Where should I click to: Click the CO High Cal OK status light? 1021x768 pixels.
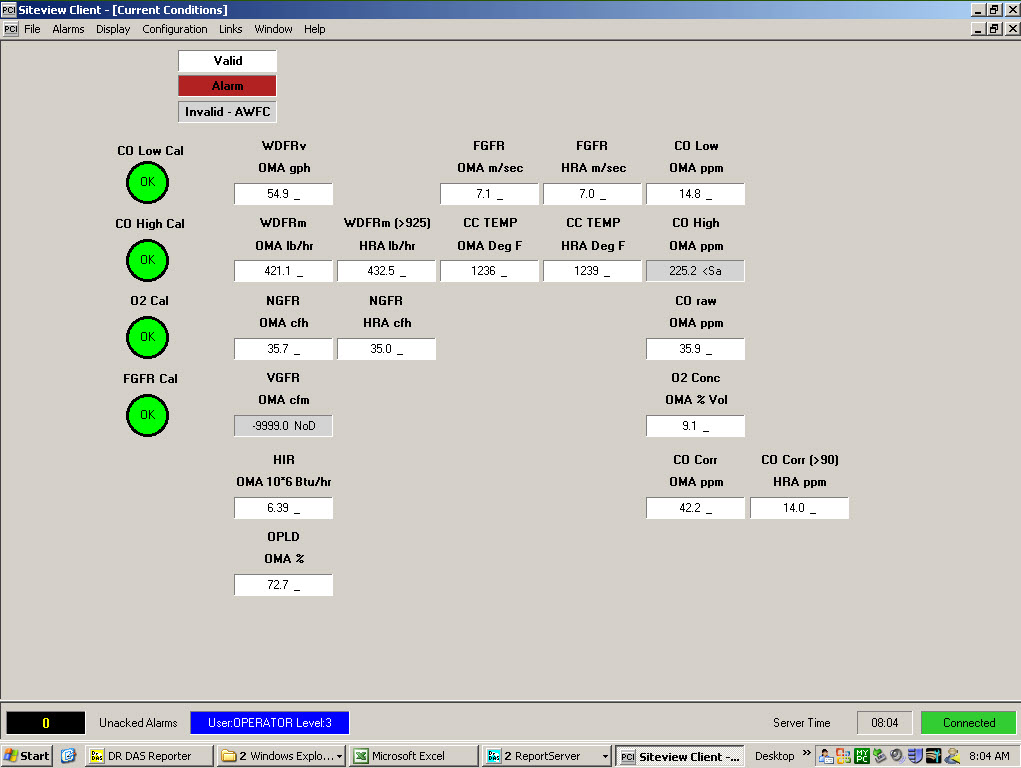147,260
